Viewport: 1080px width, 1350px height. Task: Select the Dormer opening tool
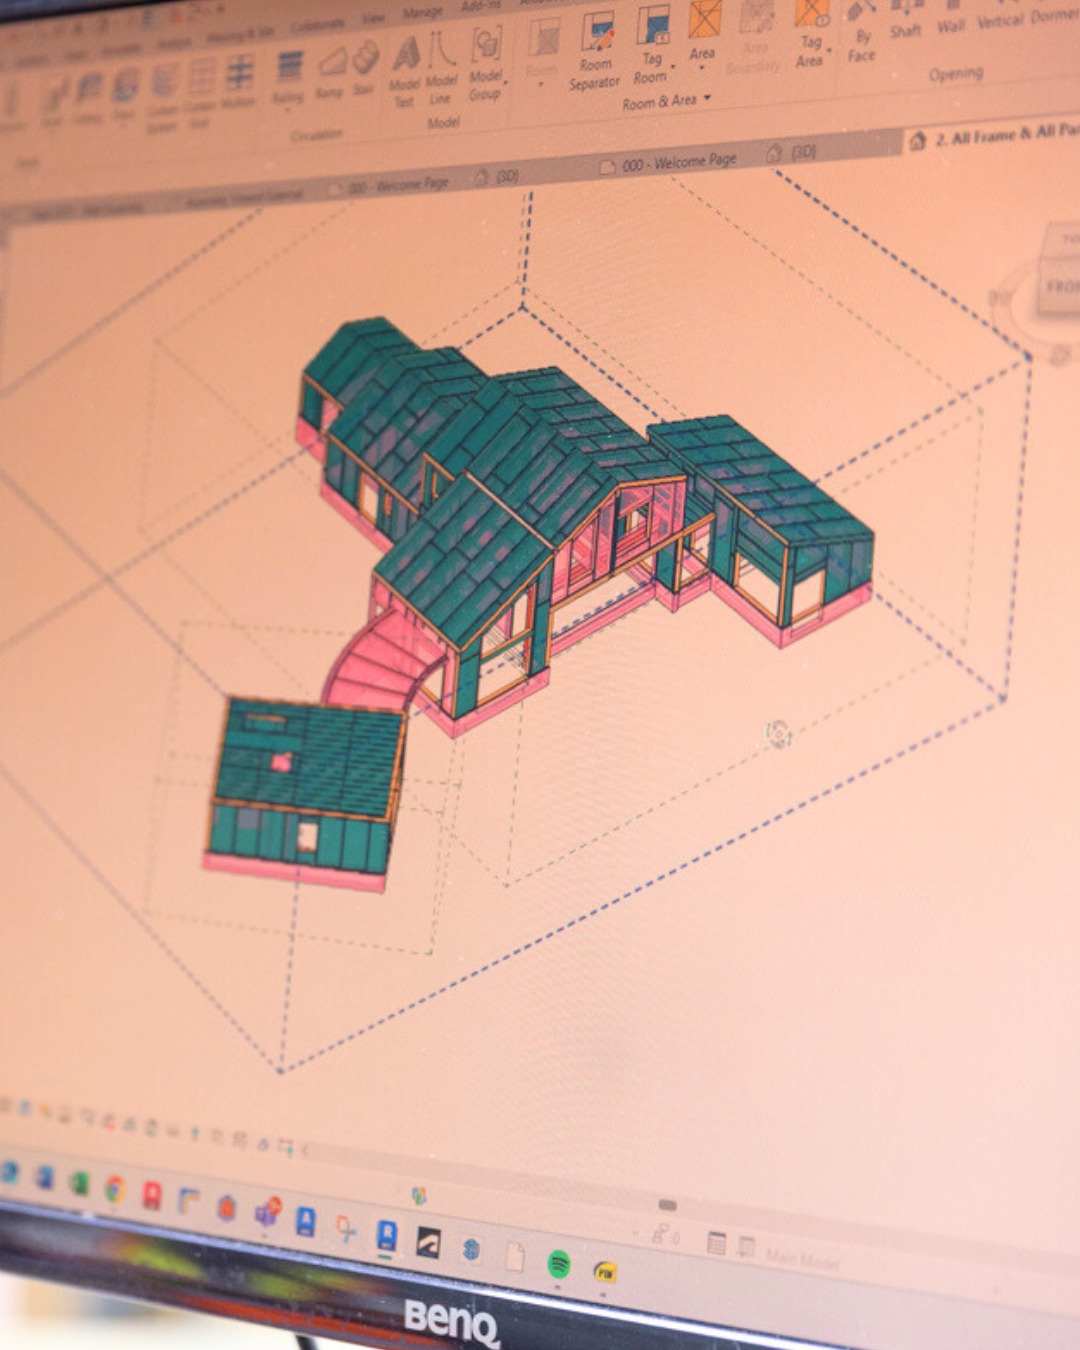pyautogui.click(x=1053, y=18)
